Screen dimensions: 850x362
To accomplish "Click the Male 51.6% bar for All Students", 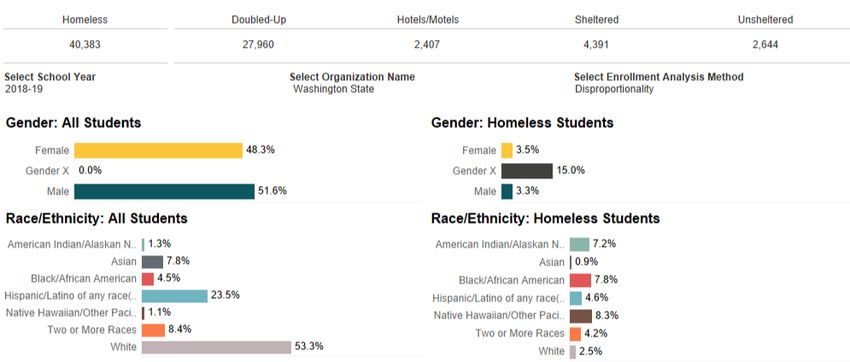I will 164,191.
